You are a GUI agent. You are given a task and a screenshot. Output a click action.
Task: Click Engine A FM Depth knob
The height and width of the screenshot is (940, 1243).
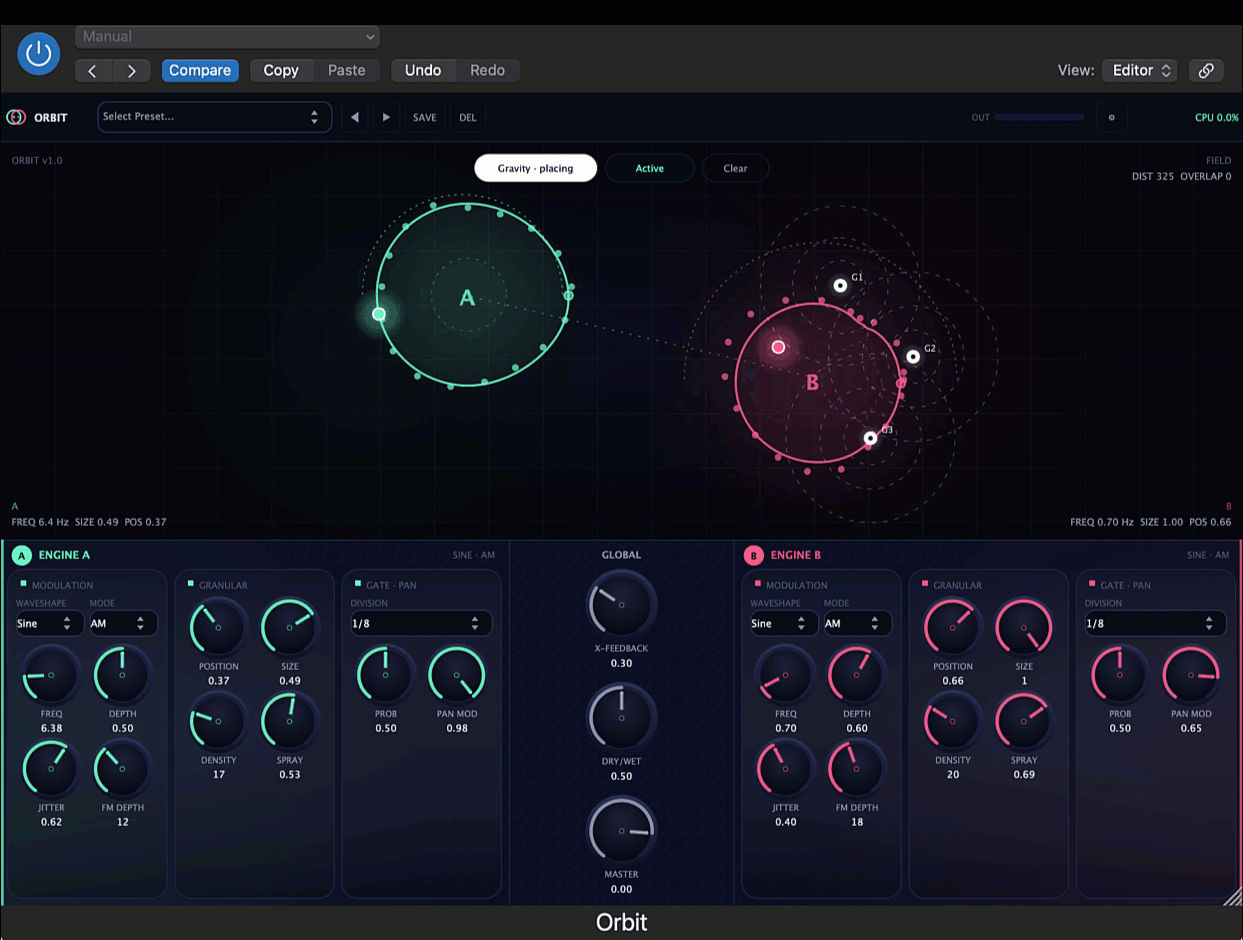click(122, 768)
